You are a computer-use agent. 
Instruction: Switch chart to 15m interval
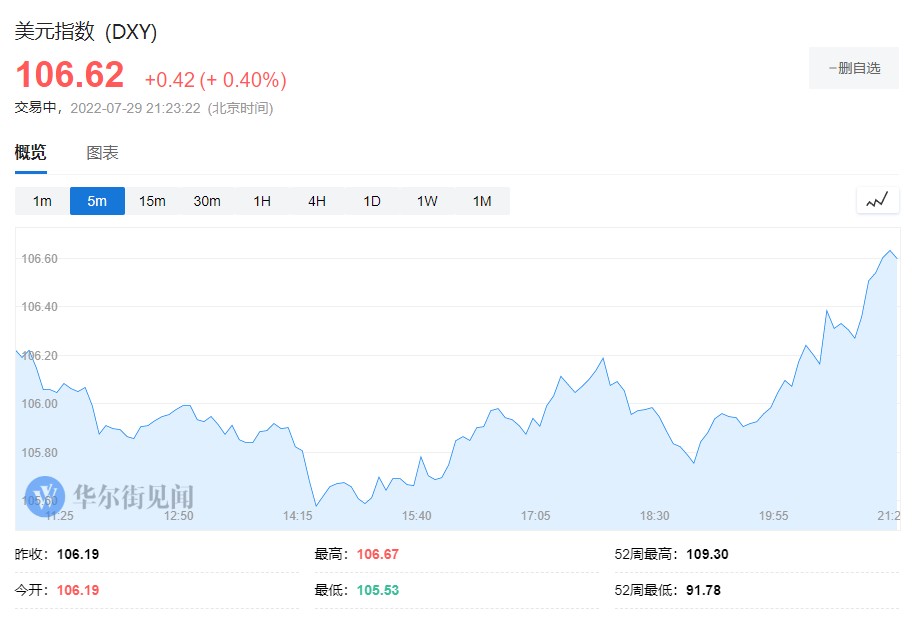point(152,201)
